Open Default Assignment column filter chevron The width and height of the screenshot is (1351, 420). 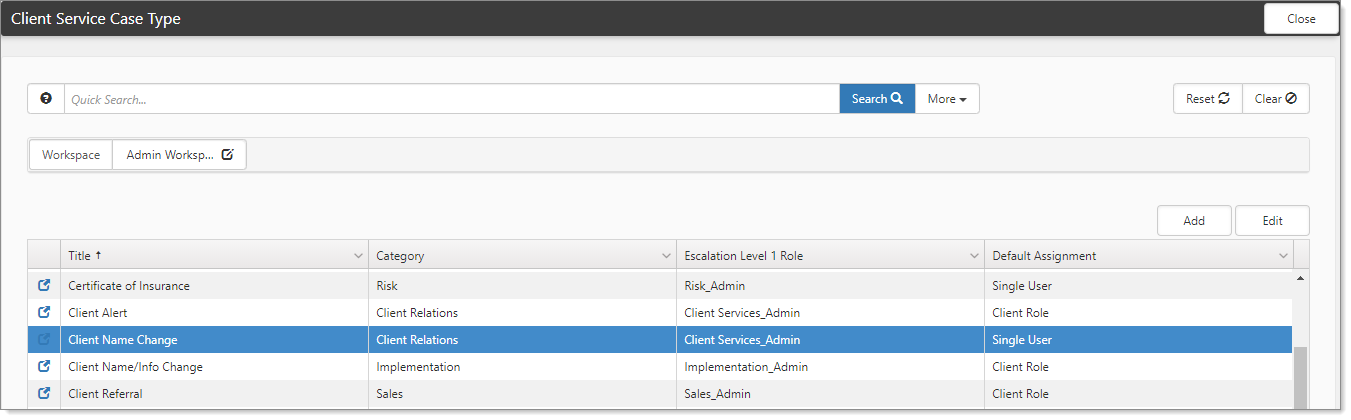coord(1284,256)
